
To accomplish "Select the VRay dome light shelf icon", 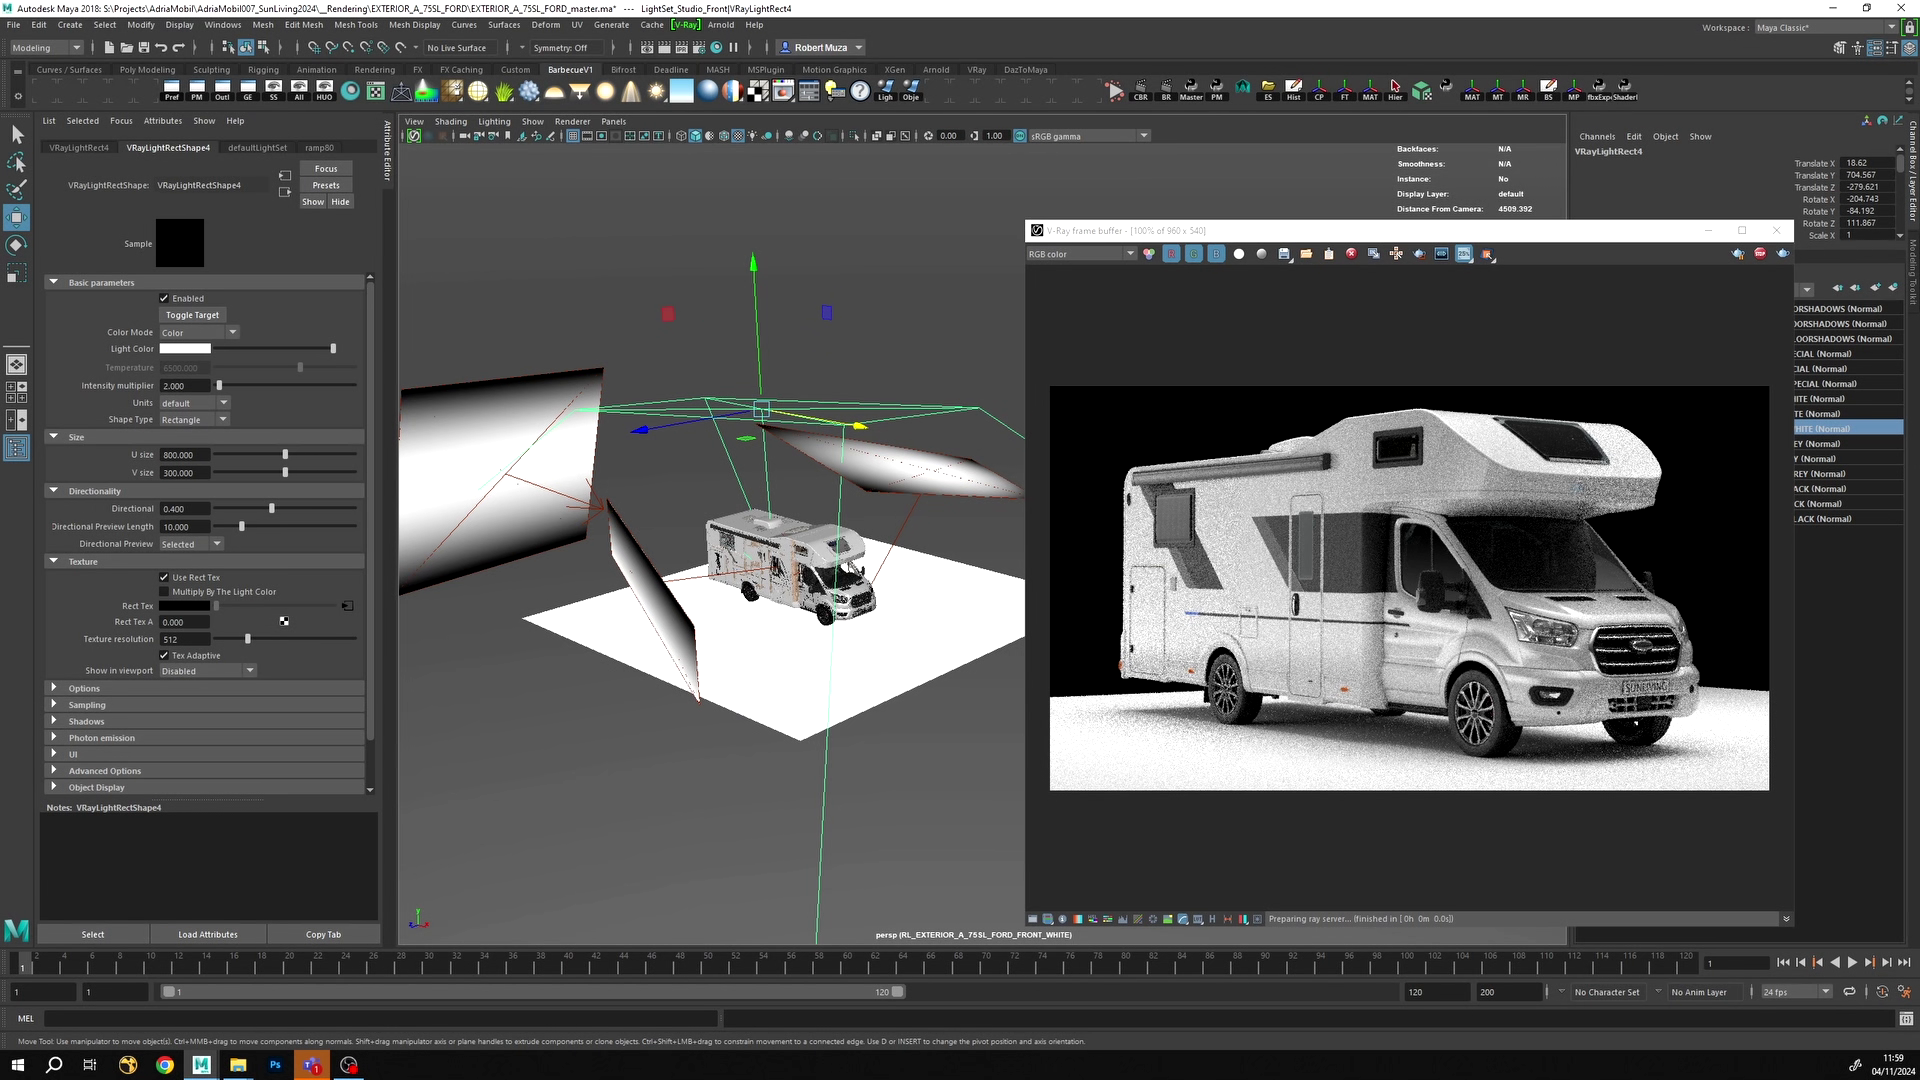I will [x=554, y=90].
